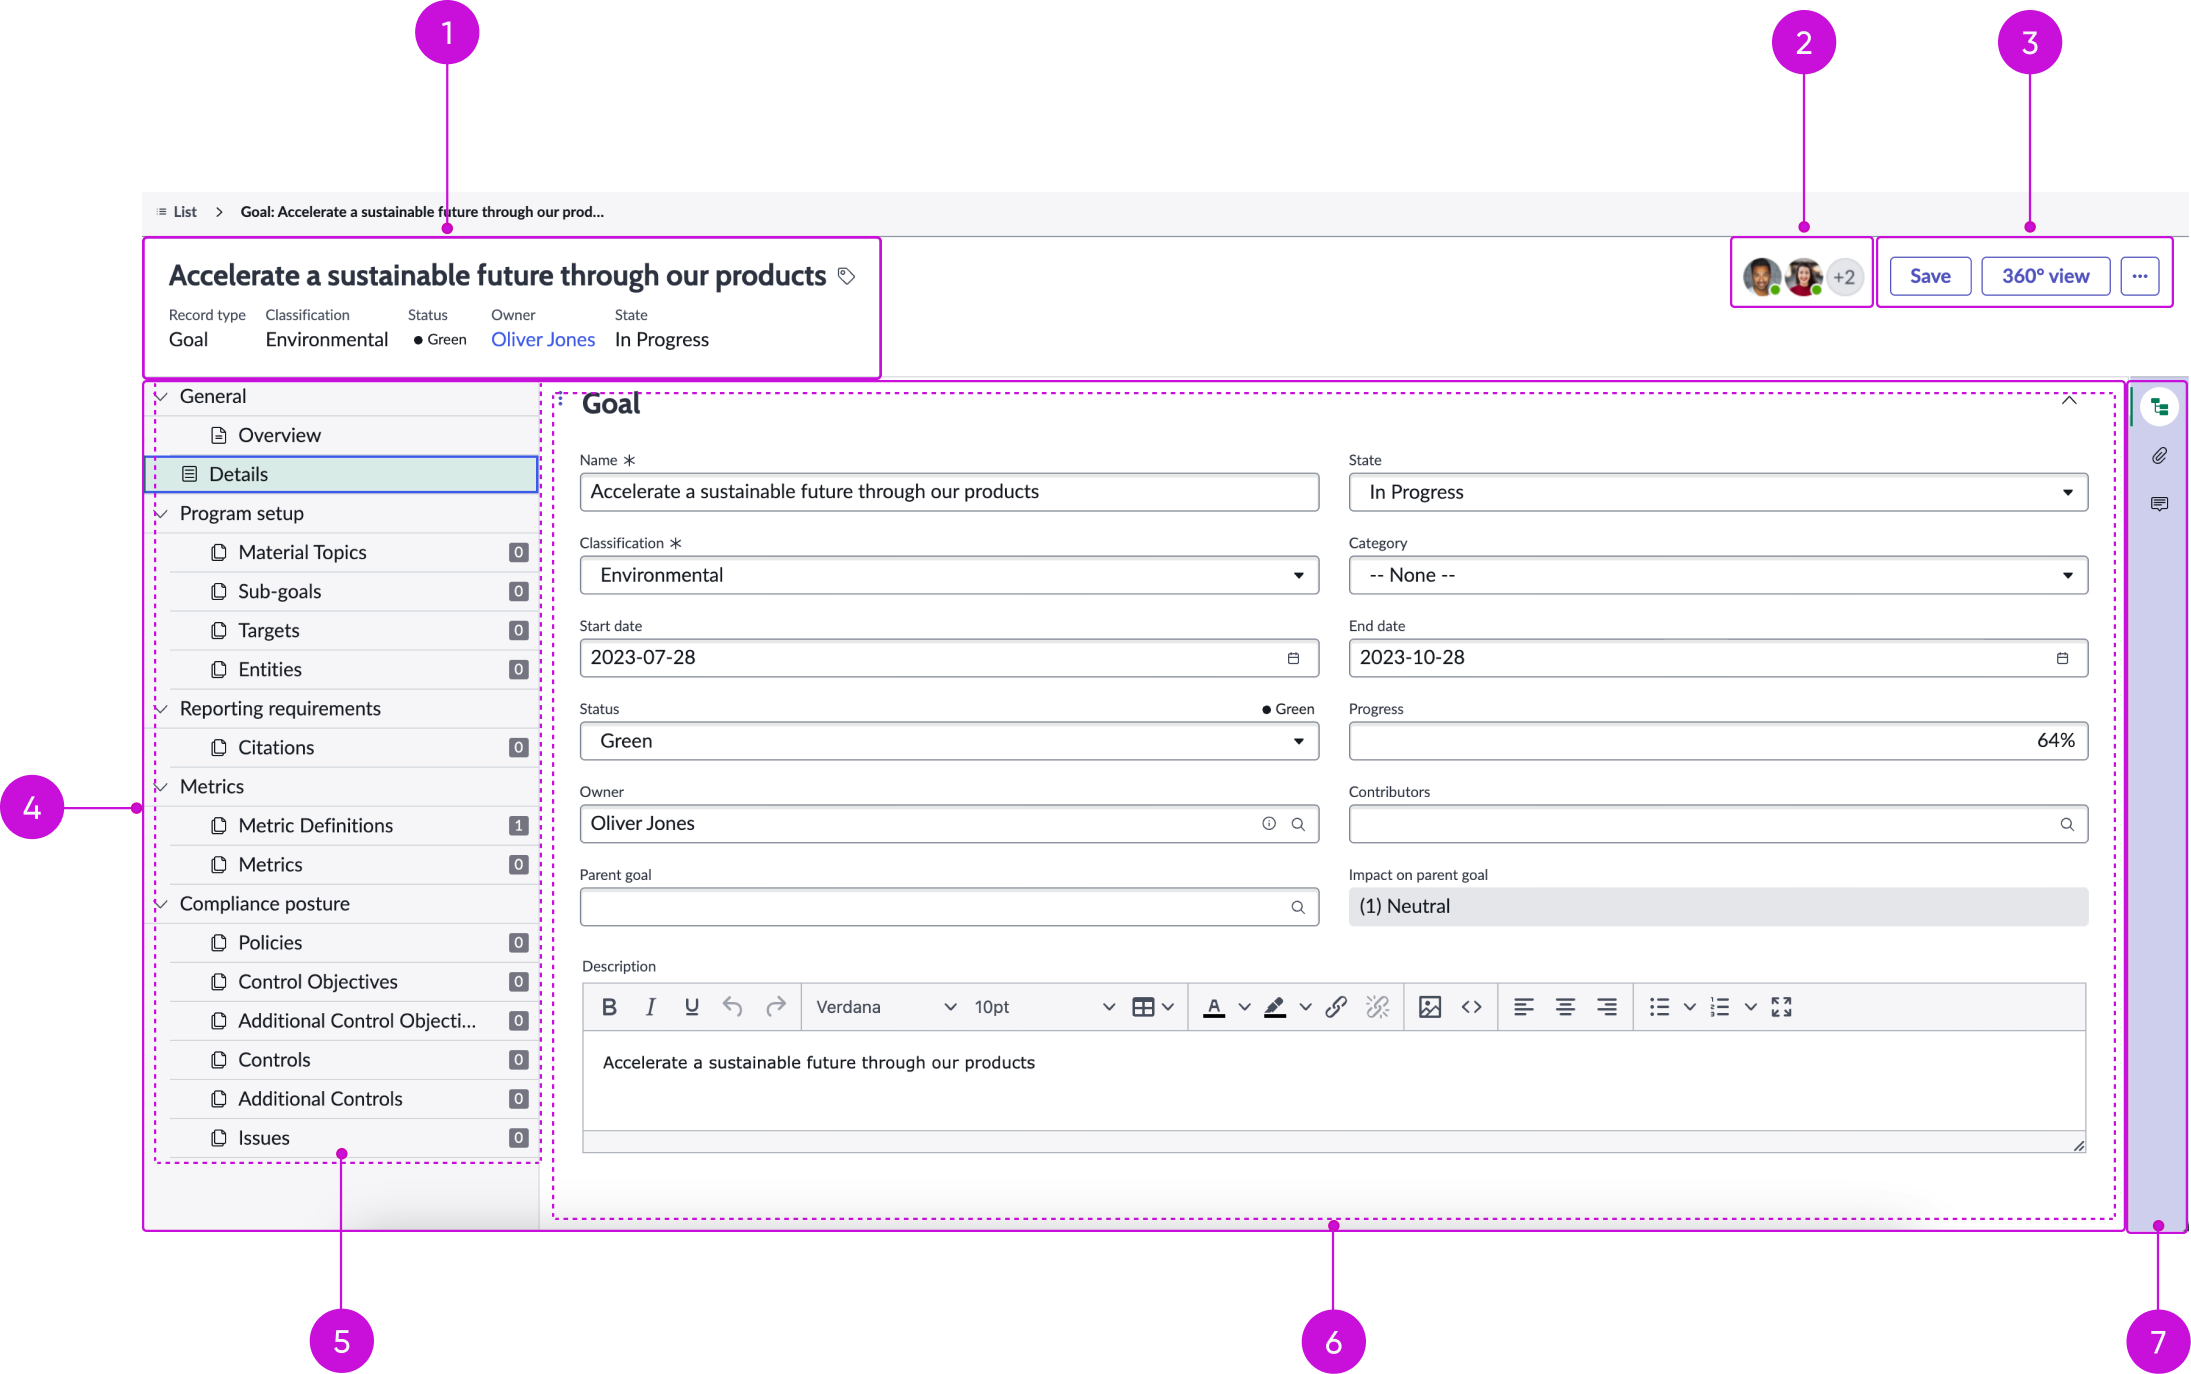Image resolution: width=2191 pixels, height=1374 pixels.
Task: Toggle bold formatting in the description editor
Action: click(x=609, y=1006)
